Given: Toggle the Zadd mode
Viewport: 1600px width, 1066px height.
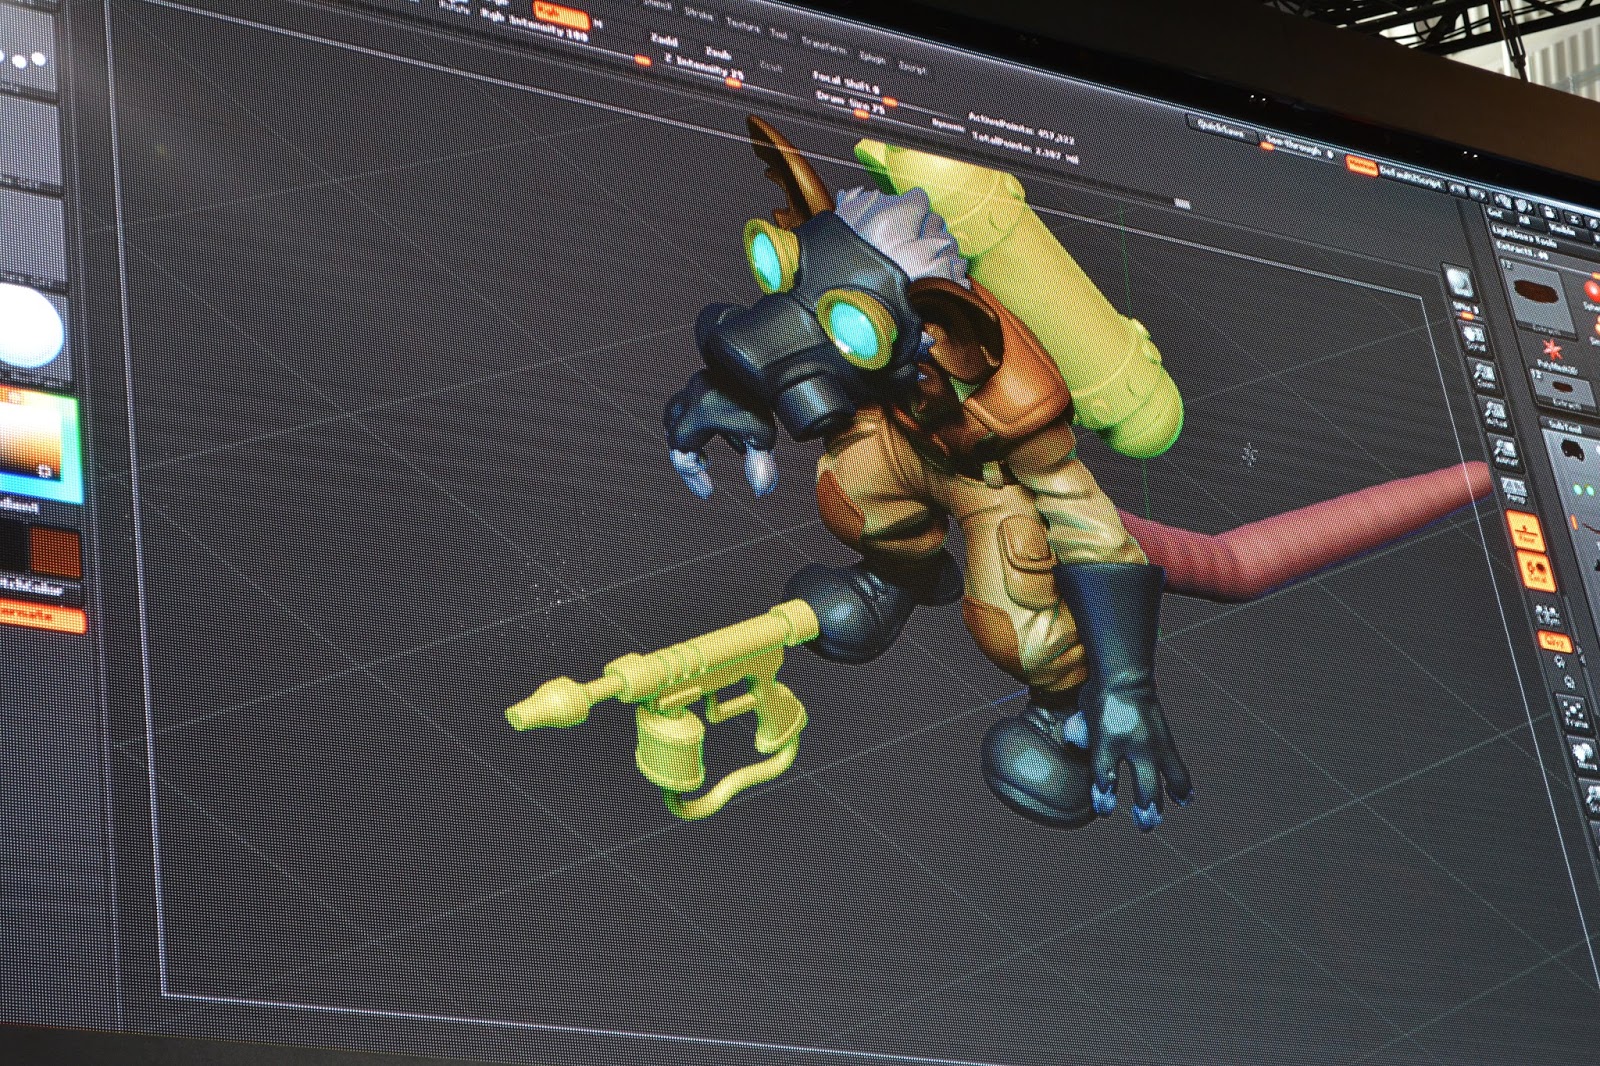Looking at the screenshot, I should 664,41.
